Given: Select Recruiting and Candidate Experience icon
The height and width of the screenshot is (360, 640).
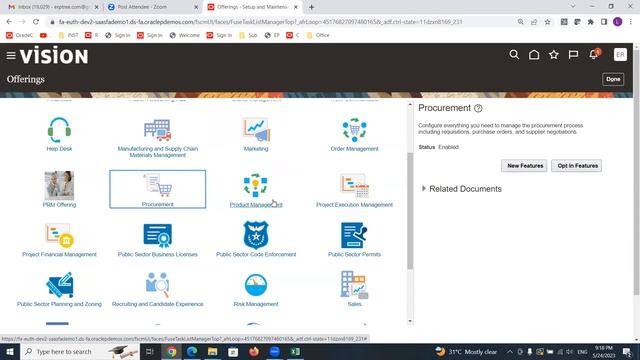Looking at the screenshot, I should [x=158, y=284].
